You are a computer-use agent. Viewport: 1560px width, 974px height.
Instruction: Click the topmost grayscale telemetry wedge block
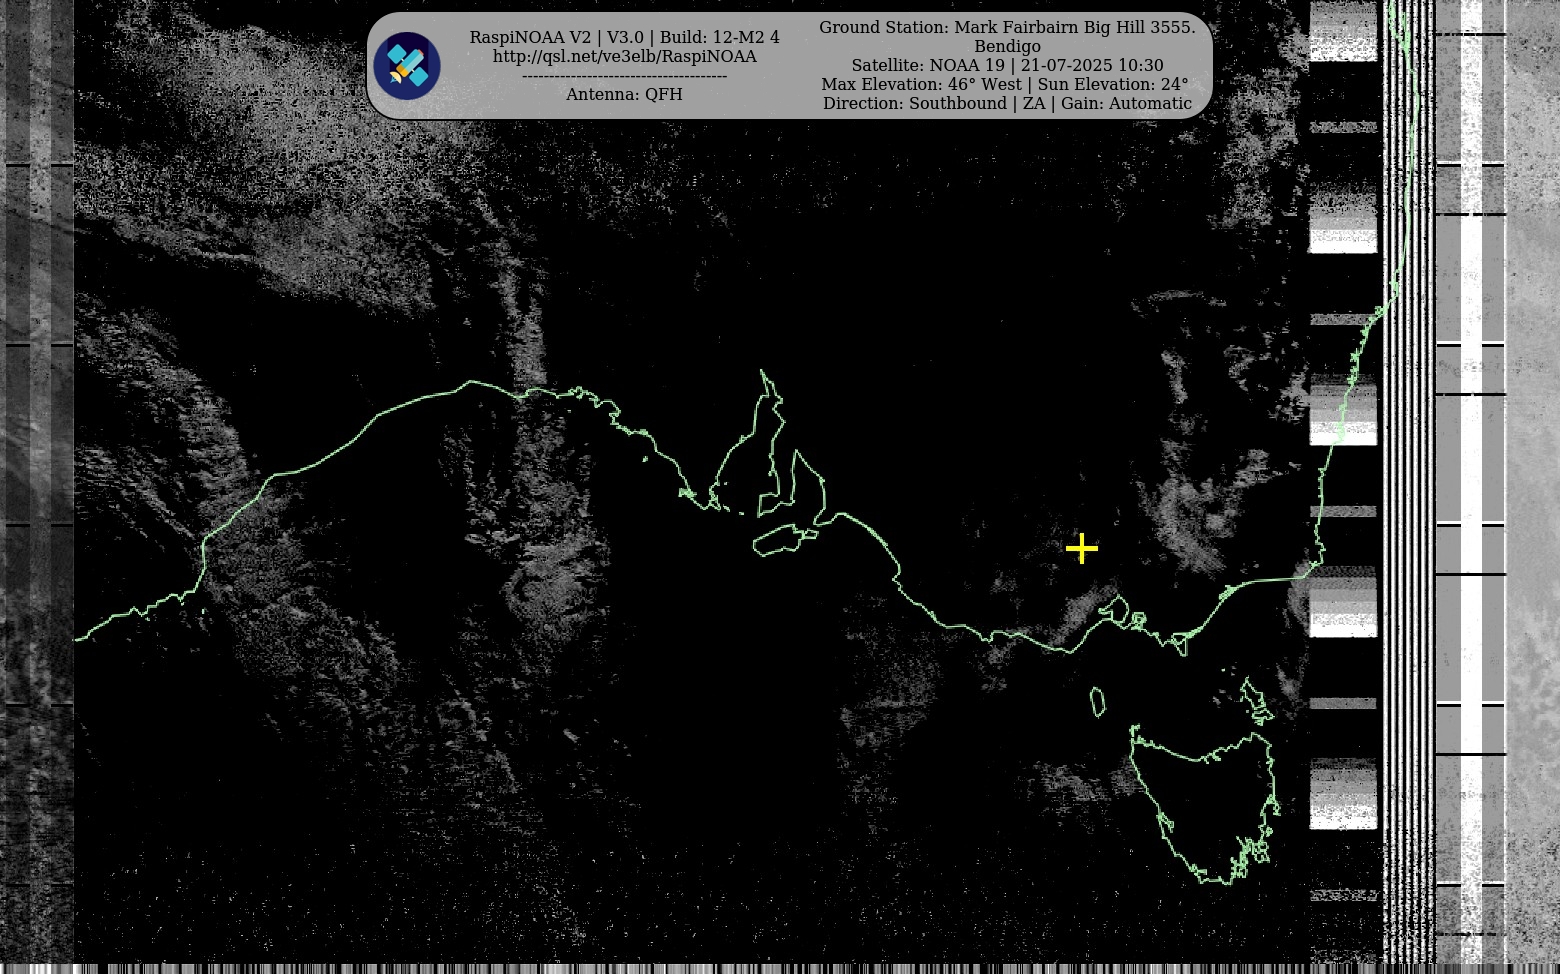[1343, 30]
